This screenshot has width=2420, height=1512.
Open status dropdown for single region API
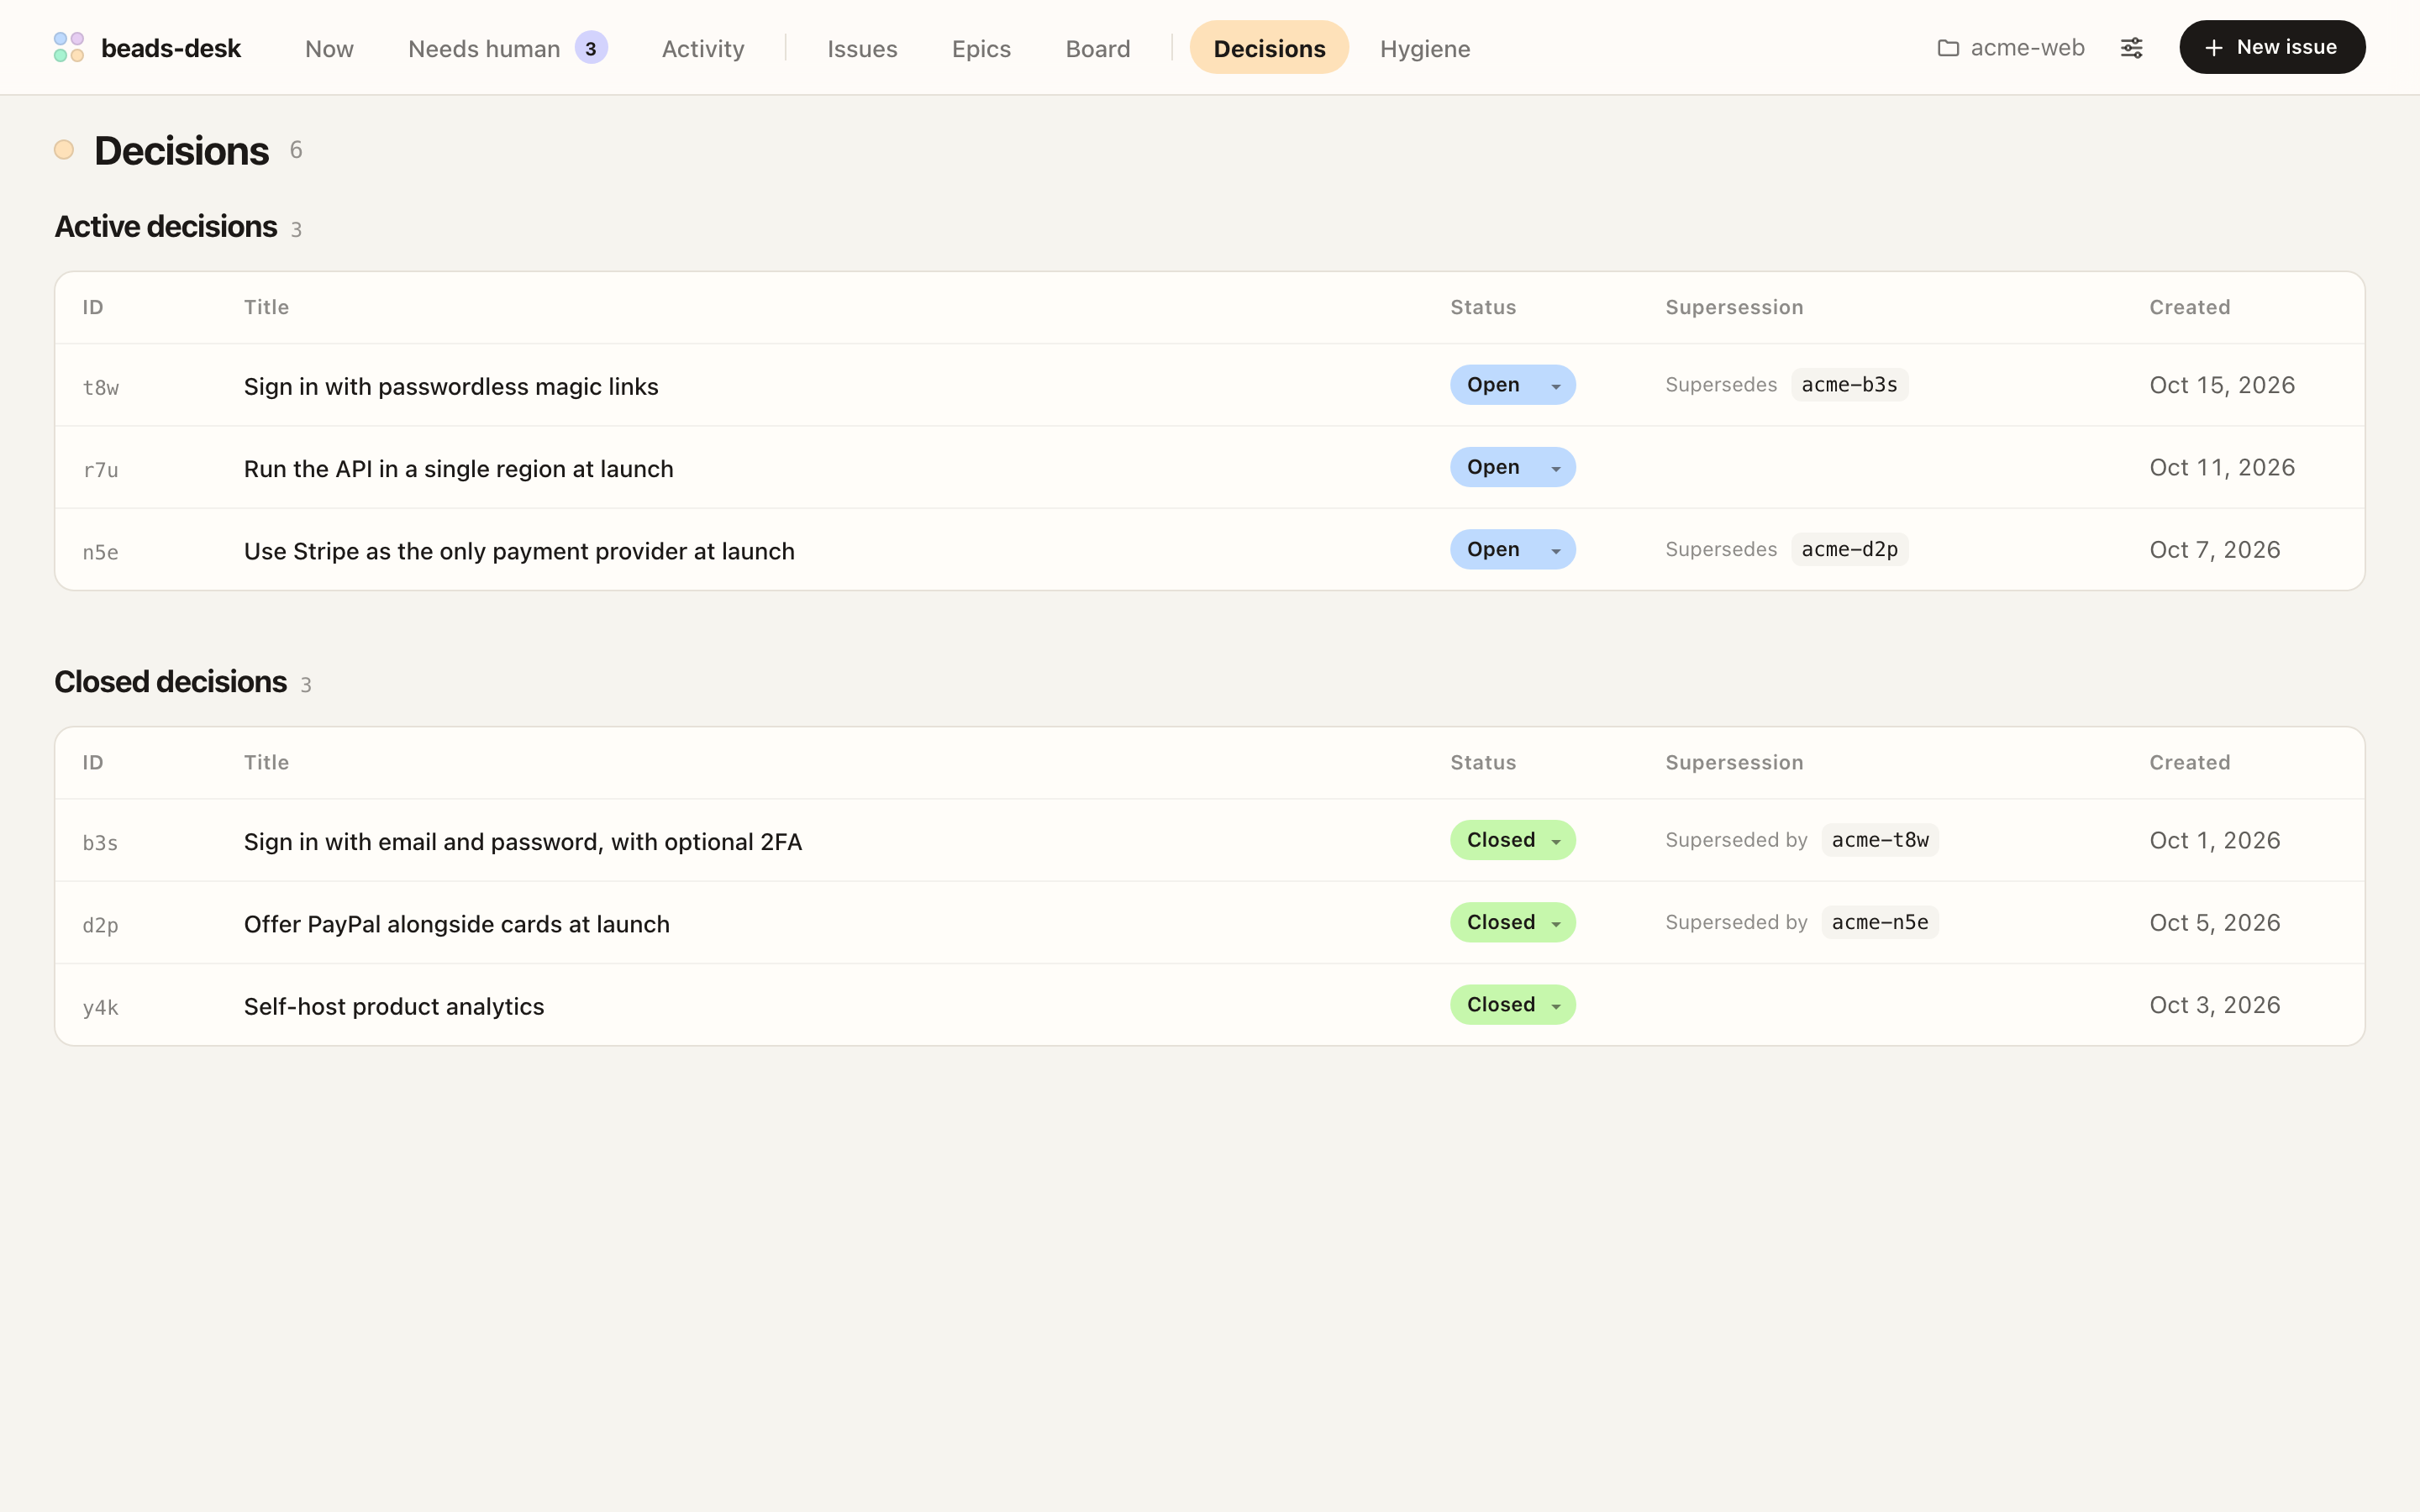coord(1512,467)
